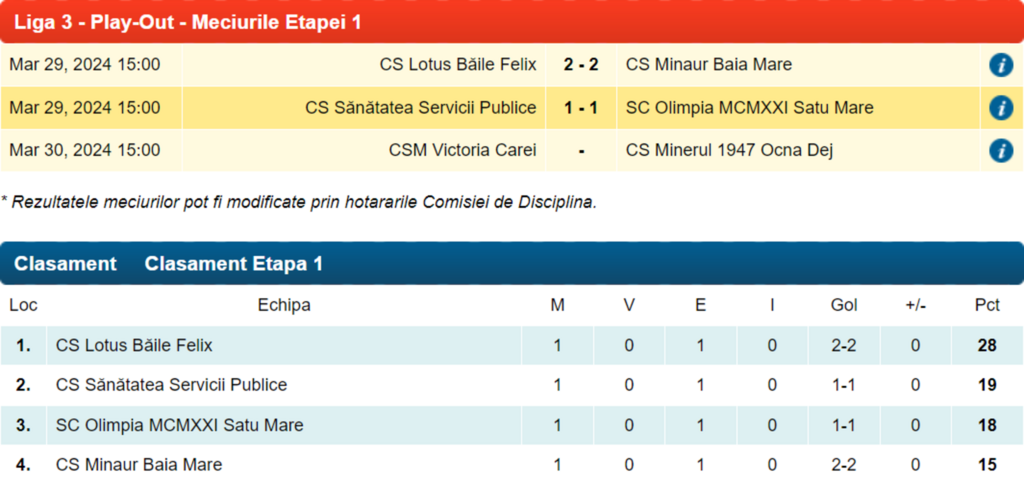The image size is (1024, 485).
Task: Open CS Minaur Baia Mare standings row
Action: pos(139,465)
